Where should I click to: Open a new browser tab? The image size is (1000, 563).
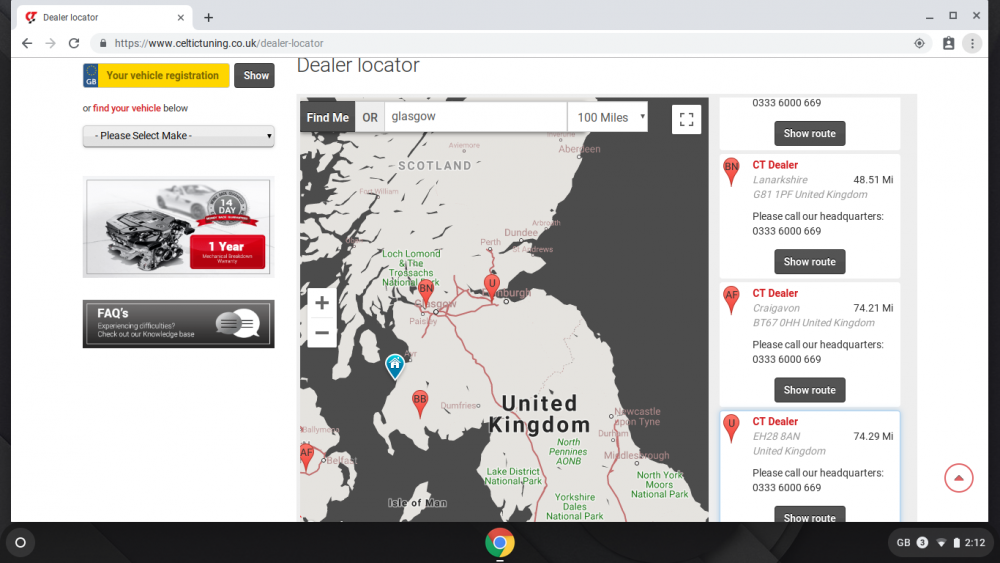209,18
